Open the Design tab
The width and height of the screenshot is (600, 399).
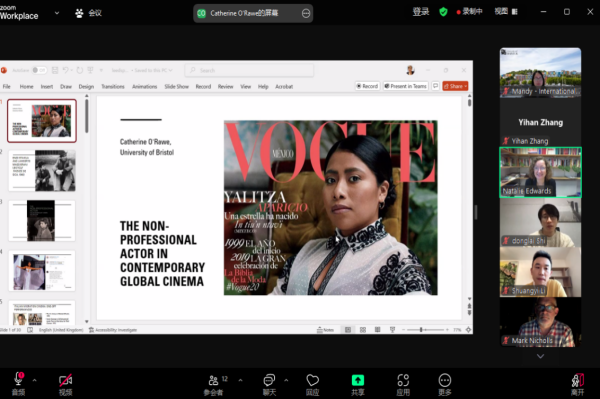86,86
